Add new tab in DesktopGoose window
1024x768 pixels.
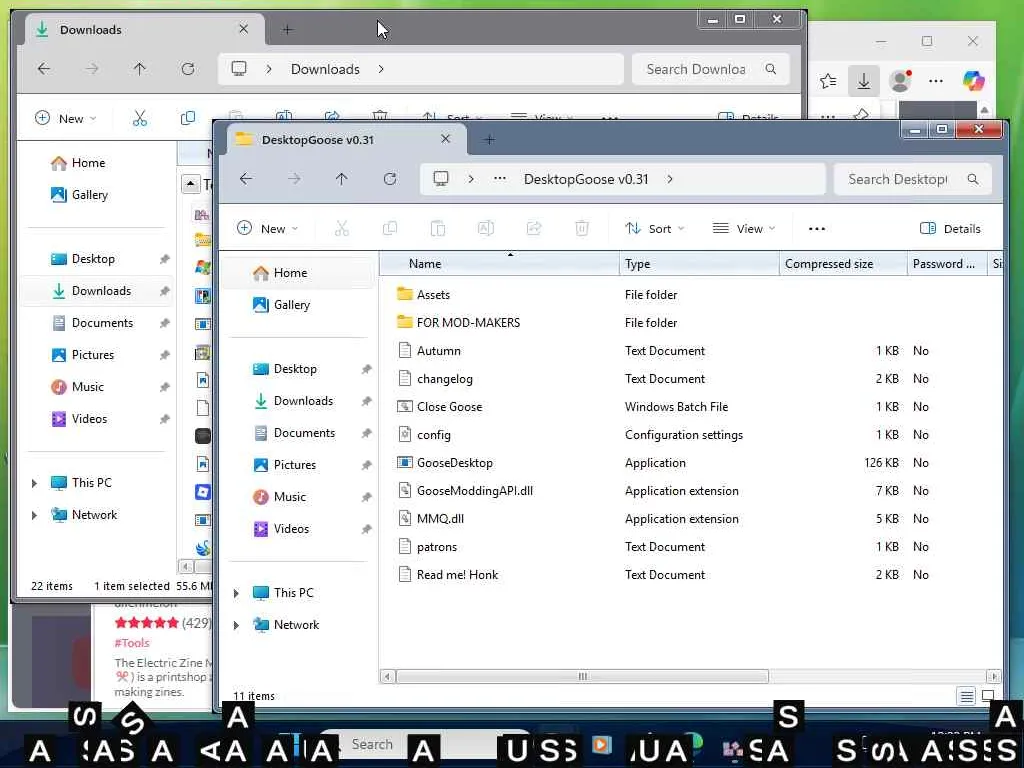[489, 140]
